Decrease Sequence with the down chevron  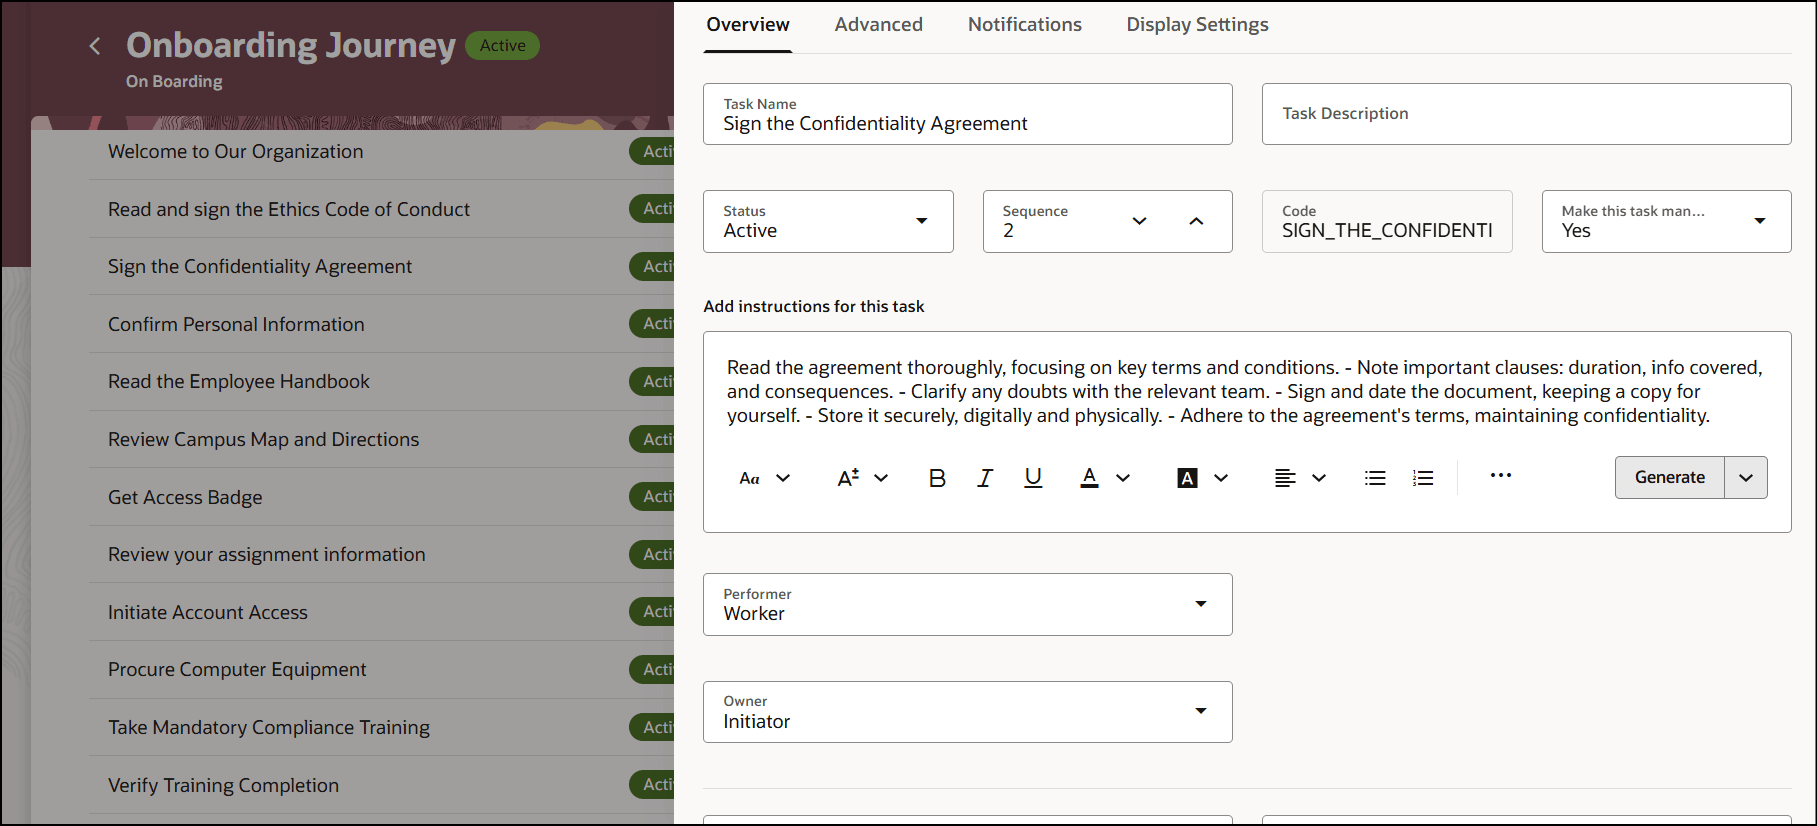click(x=1139, y=221)
